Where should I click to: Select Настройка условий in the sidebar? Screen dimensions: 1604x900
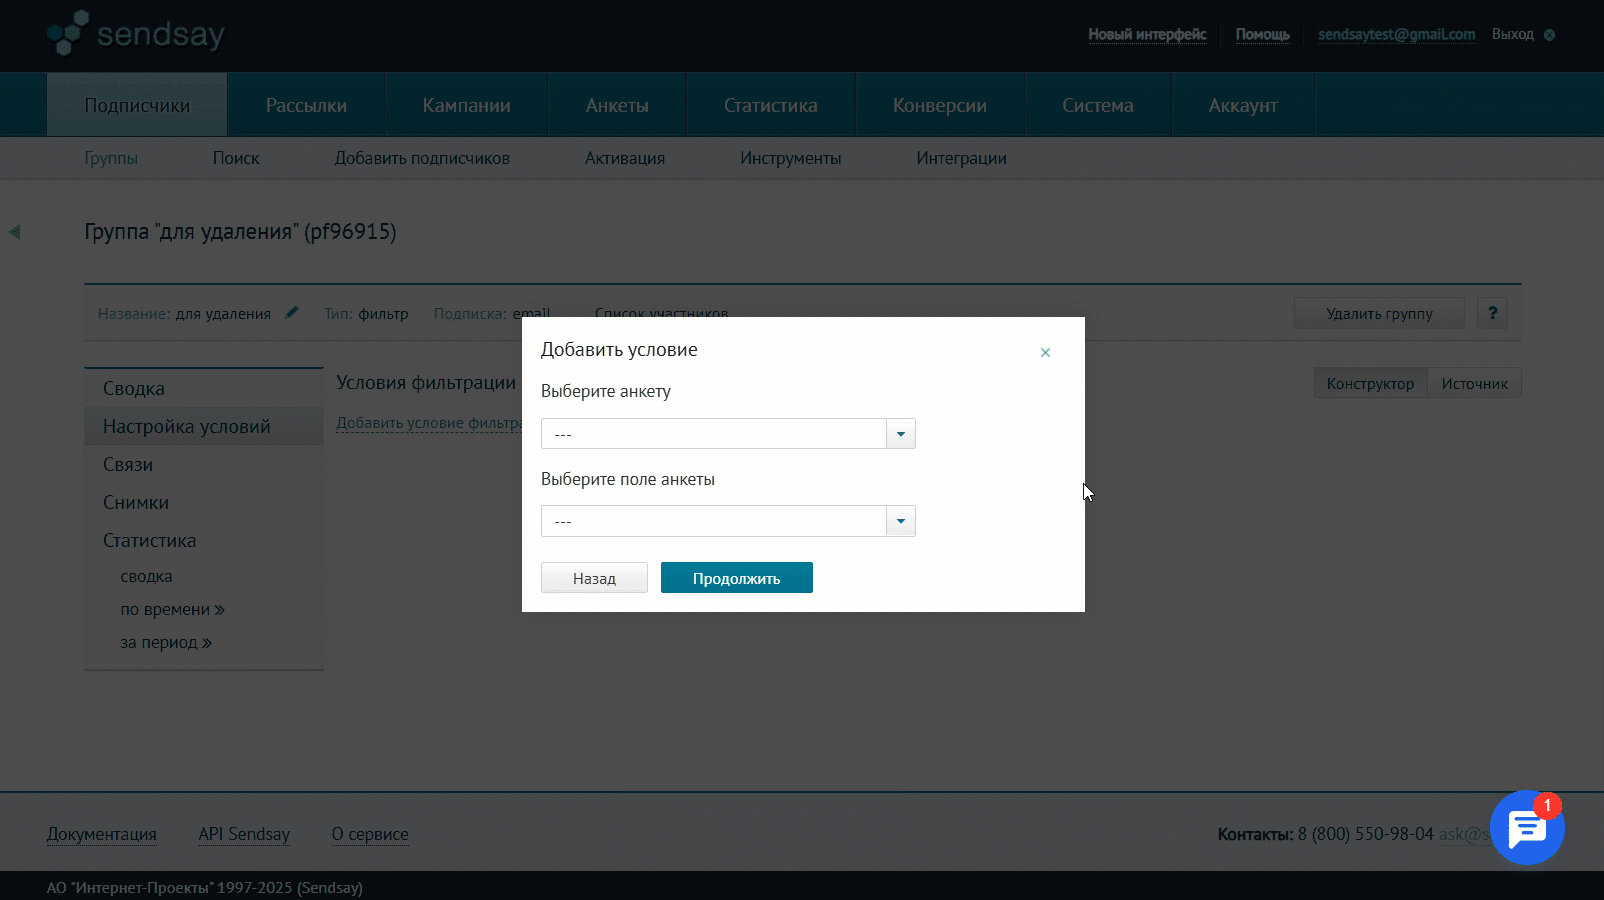[x=186, y=425]
